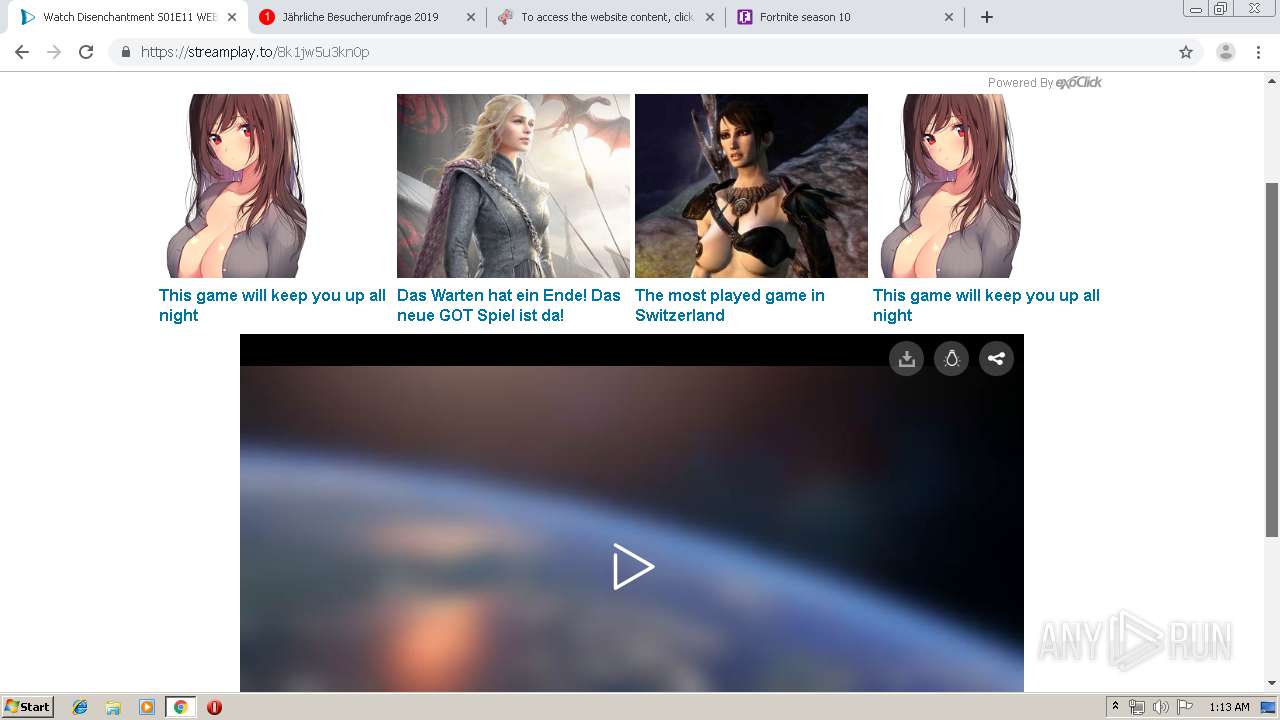Click the warrior woman game ad image
The height and width of the screenshot is (720, 1280).
coord(751,186)
